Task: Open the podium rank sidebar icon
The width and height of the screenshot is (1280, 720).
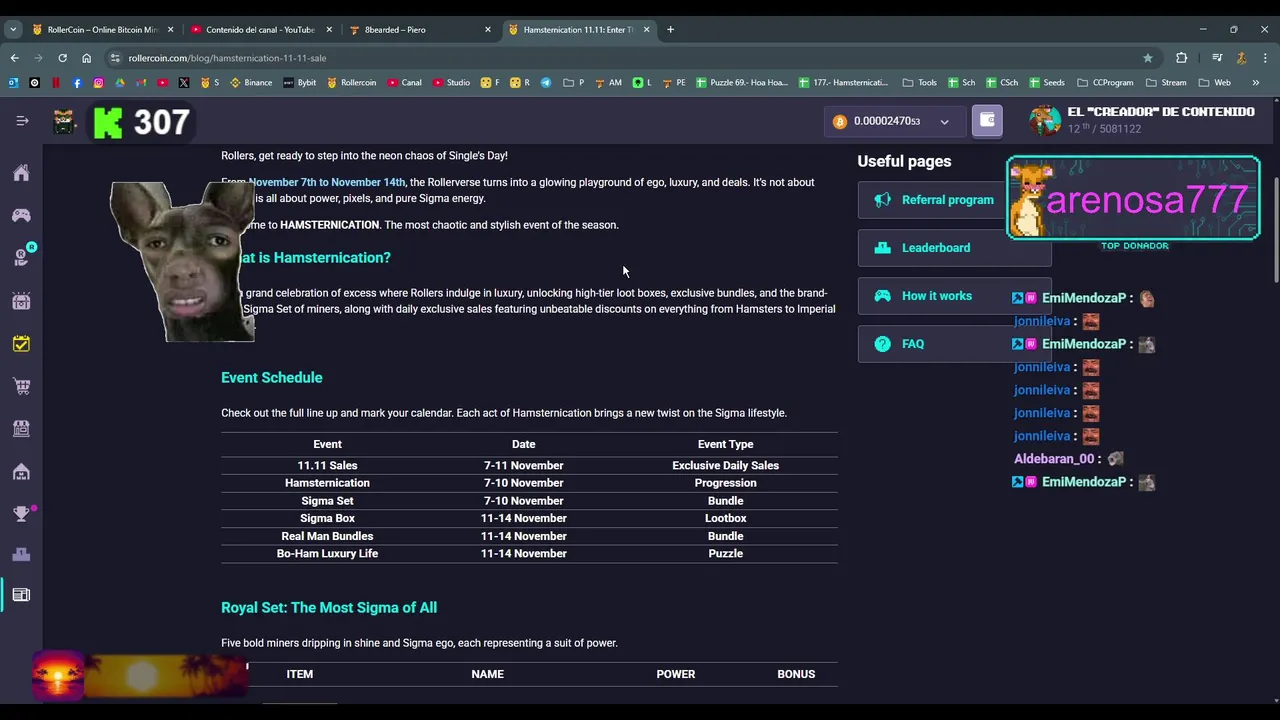Action: pos(21,554)
